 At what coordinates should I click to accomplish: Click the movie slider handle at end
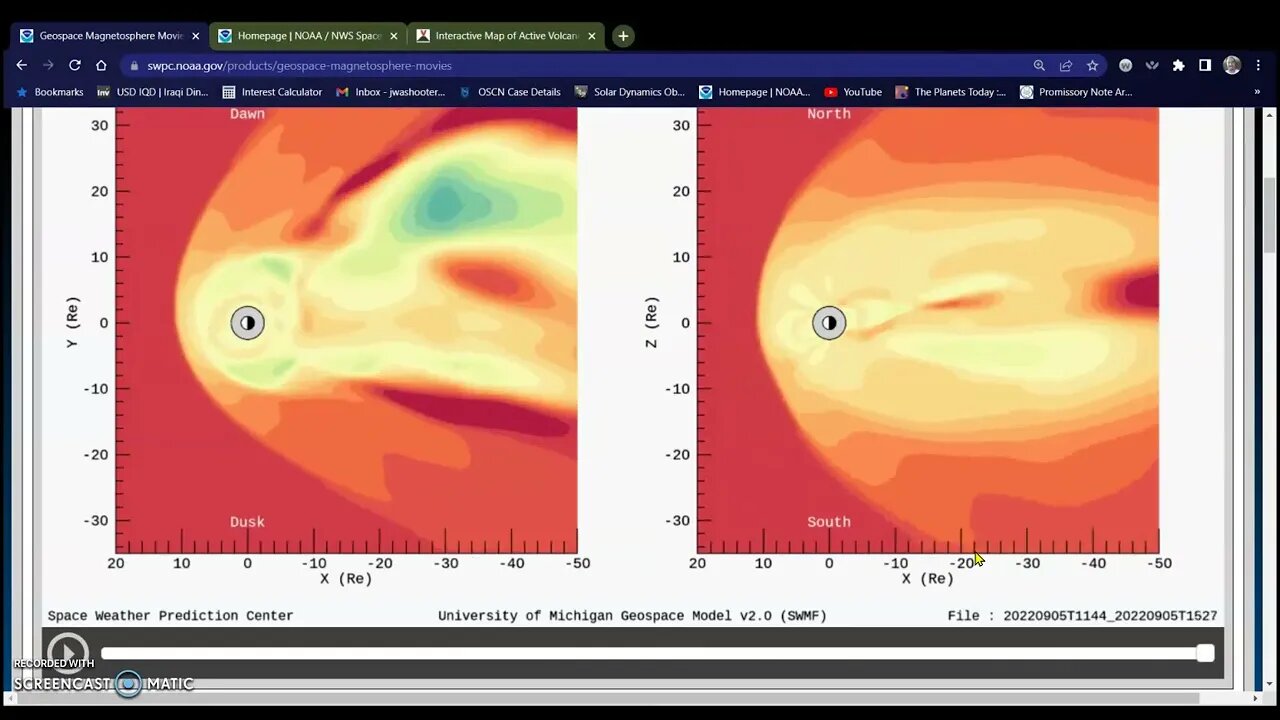(1206, 653)
